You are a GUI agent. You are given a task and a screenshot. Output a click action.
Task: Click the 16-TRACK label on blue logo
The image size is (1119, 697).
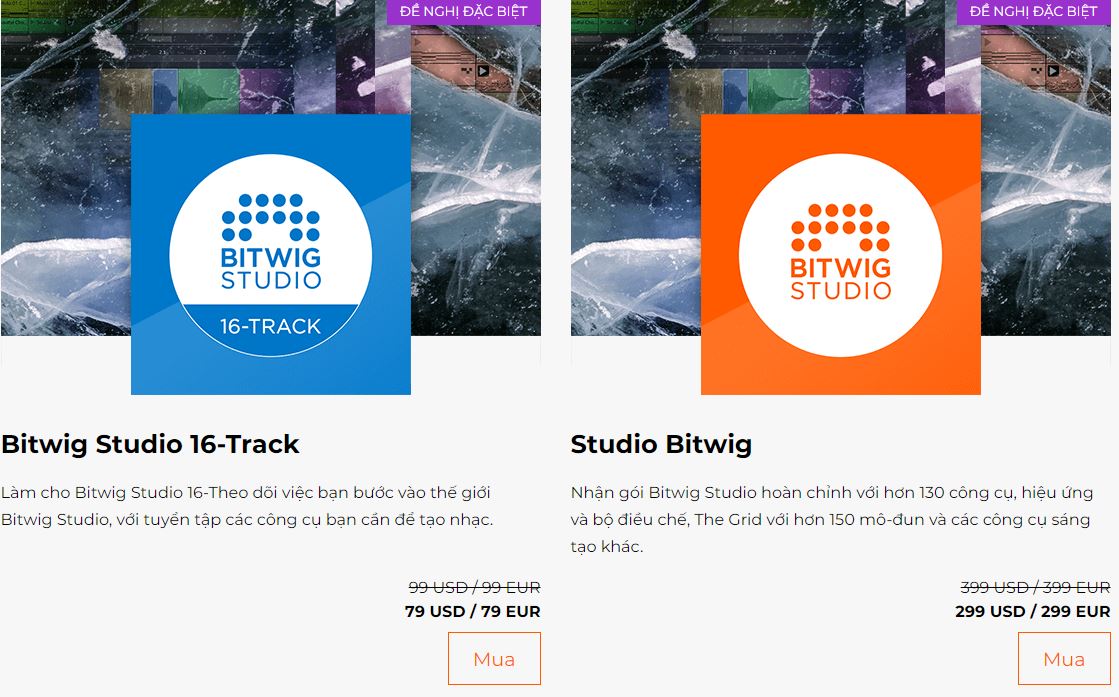tap(270, 326)
